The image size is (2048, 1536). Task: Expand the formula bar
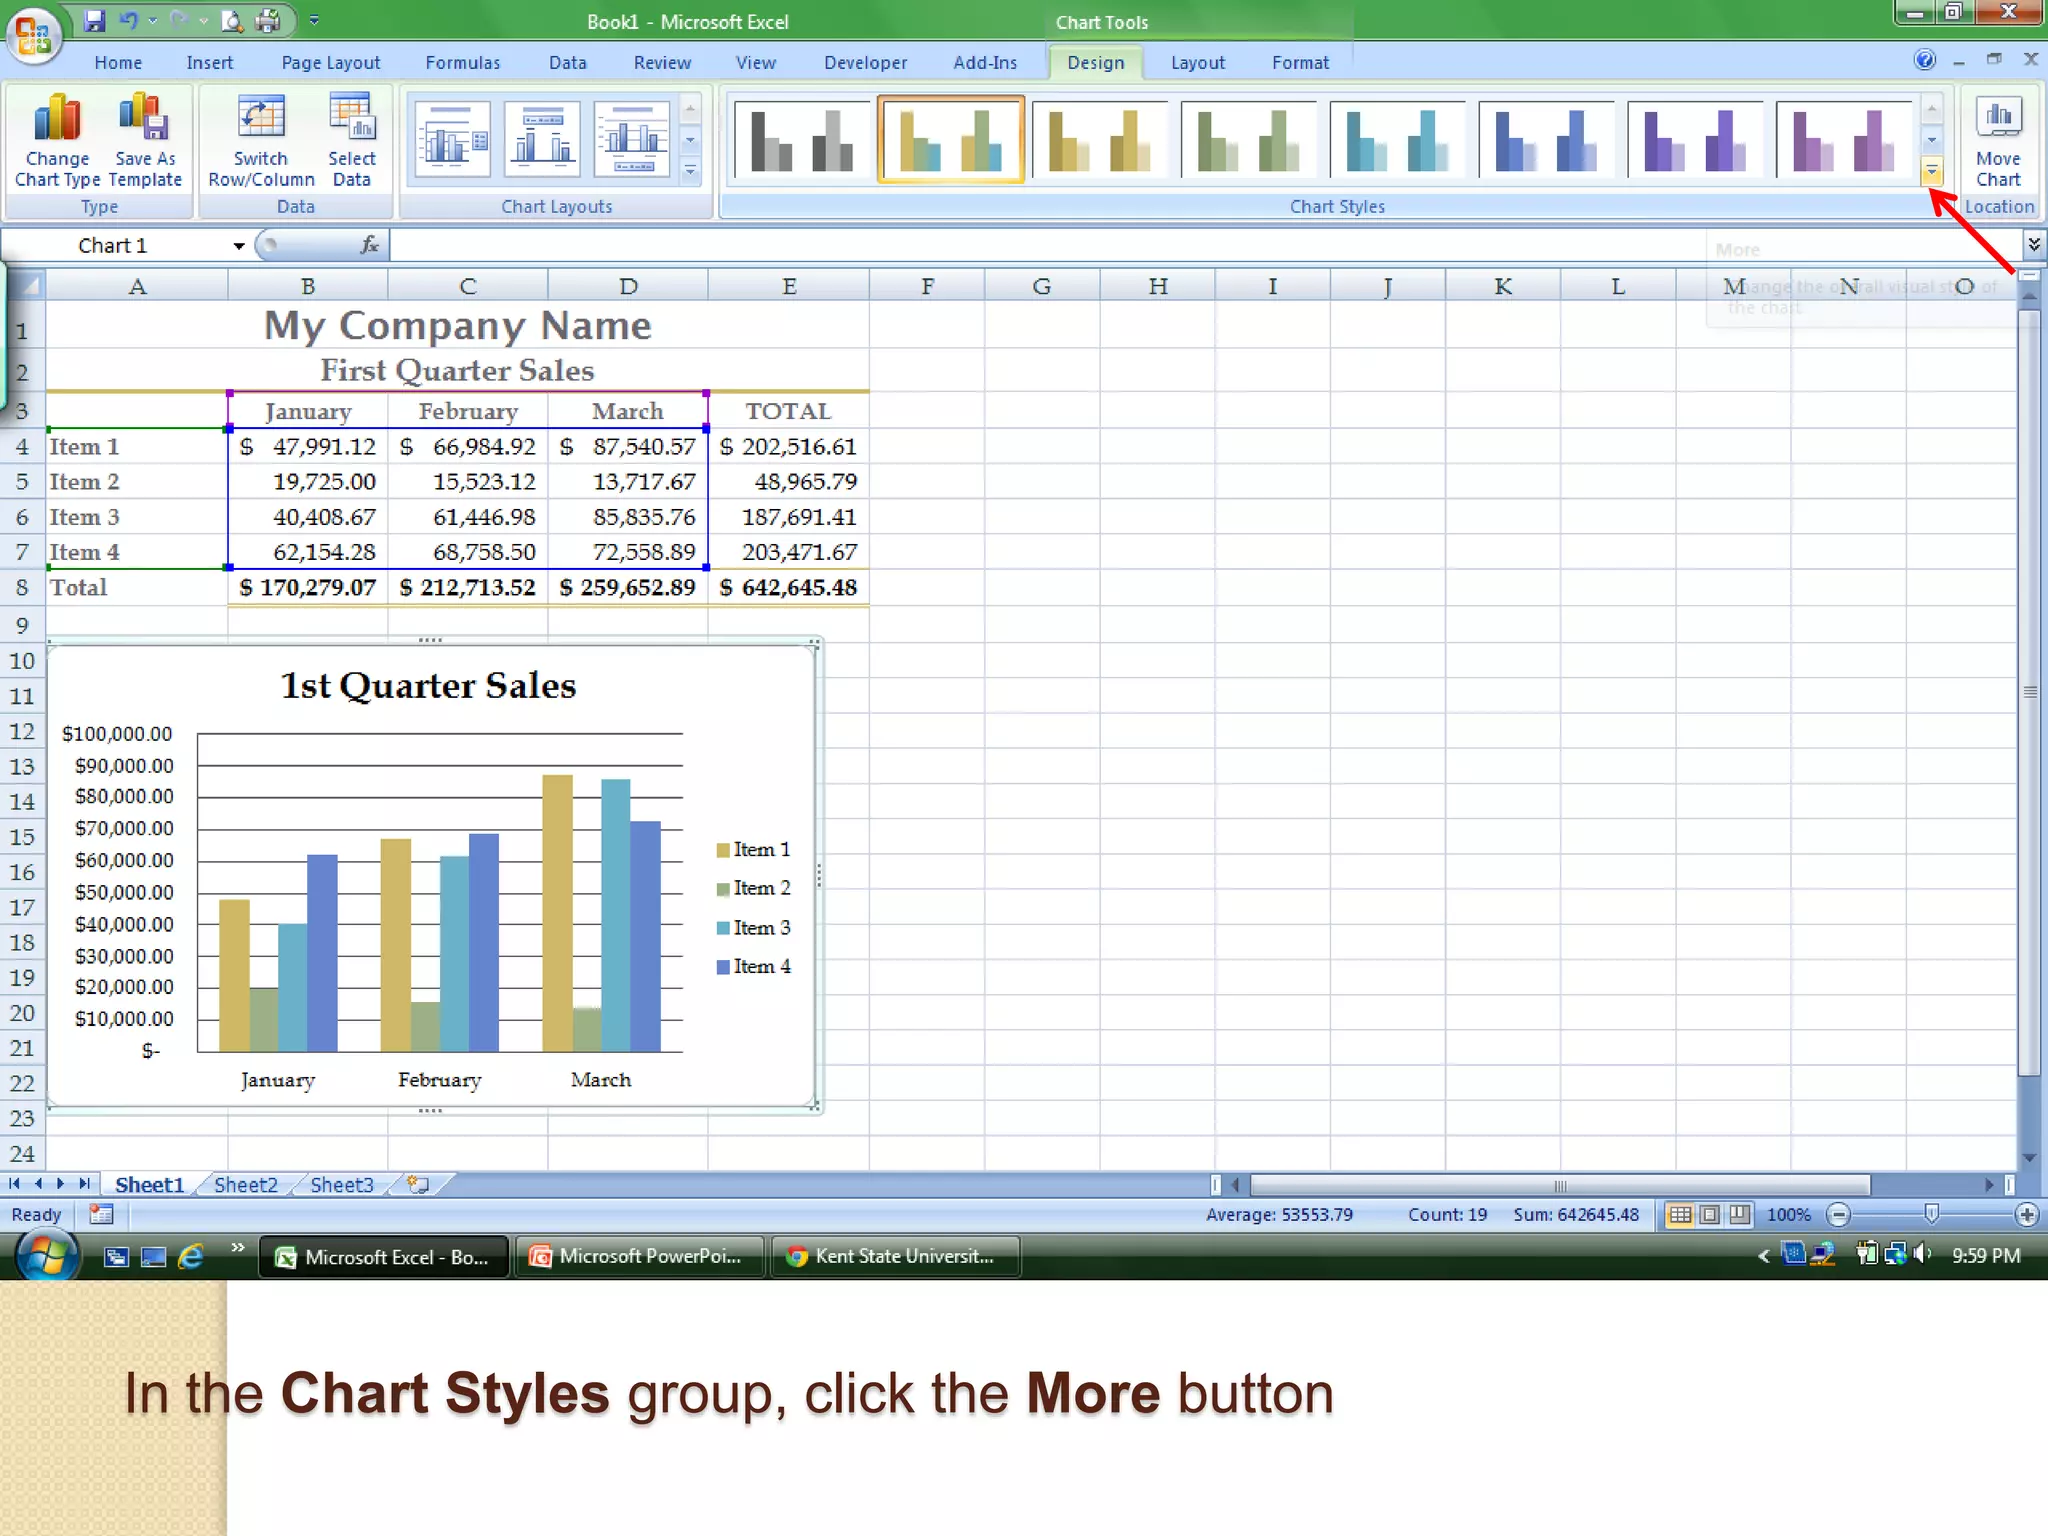[2033, 244]
